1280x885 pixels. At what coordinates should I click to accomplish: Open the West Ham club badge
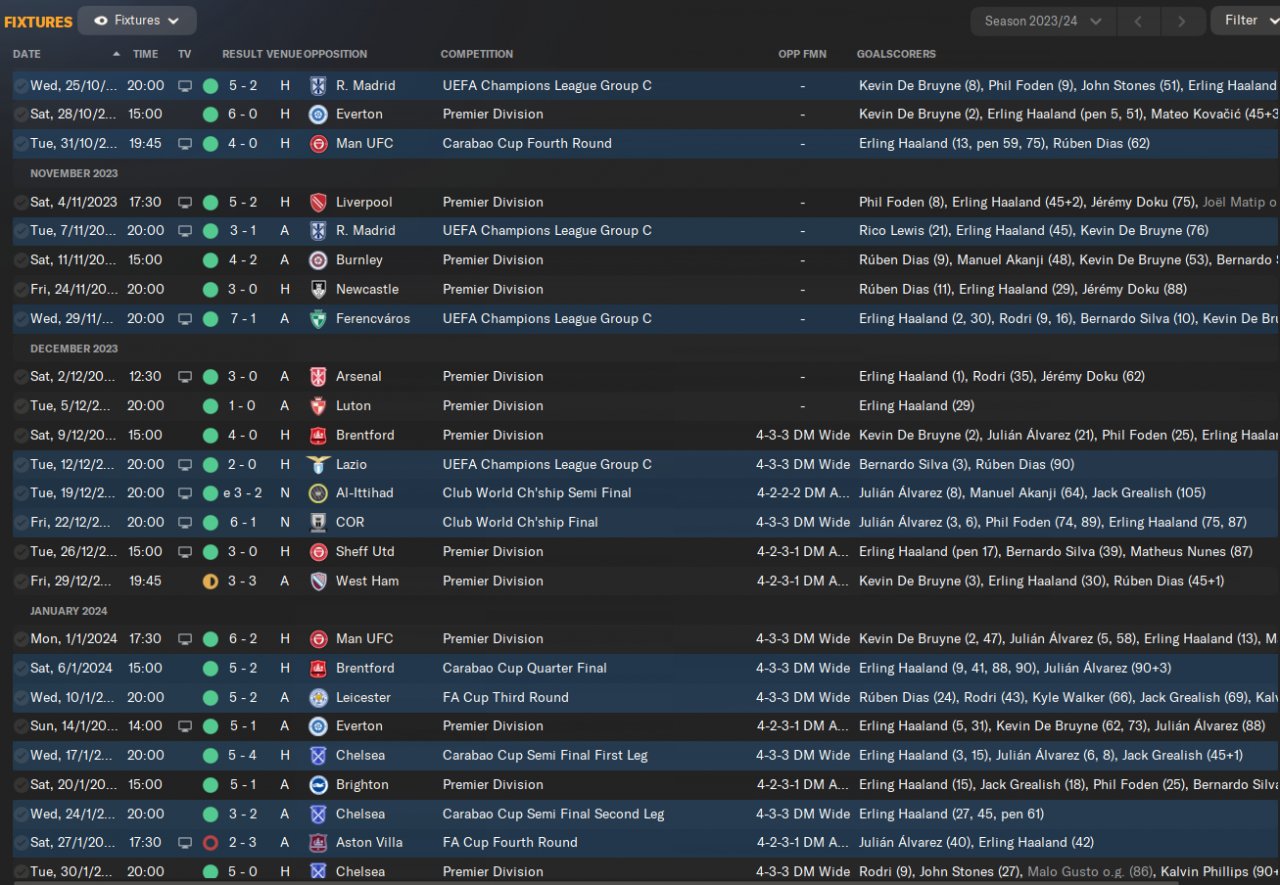click(318, 581)
